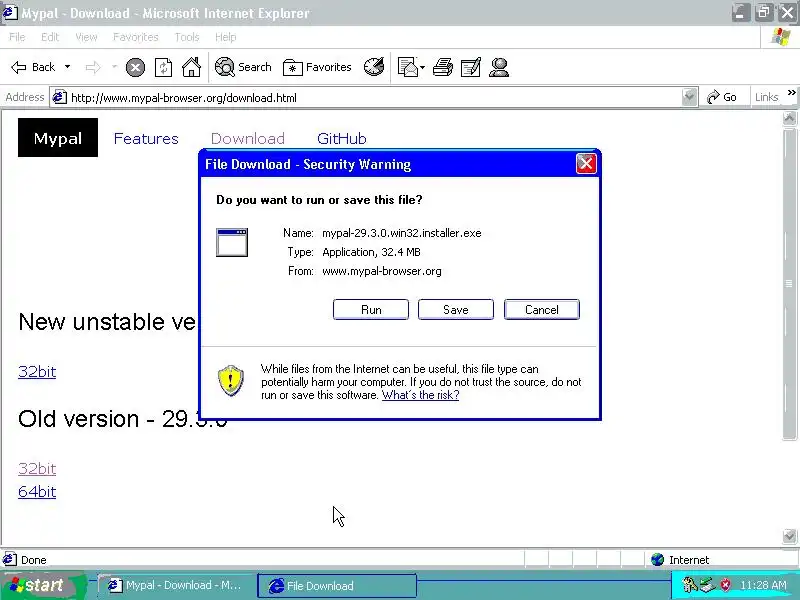800x600 pixels.
Task: Open the Download page link
Action: [247, 138]
